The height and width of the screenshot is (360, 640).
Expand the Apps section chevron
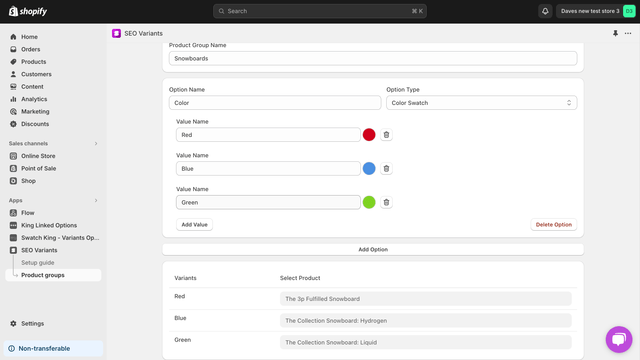point(96,200)
